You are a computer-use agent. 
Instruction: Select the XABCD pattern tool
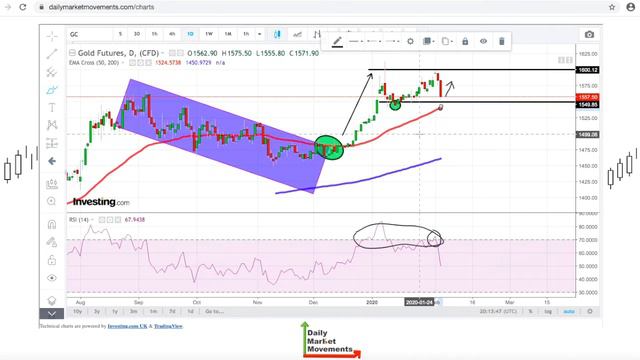[52, 125]
